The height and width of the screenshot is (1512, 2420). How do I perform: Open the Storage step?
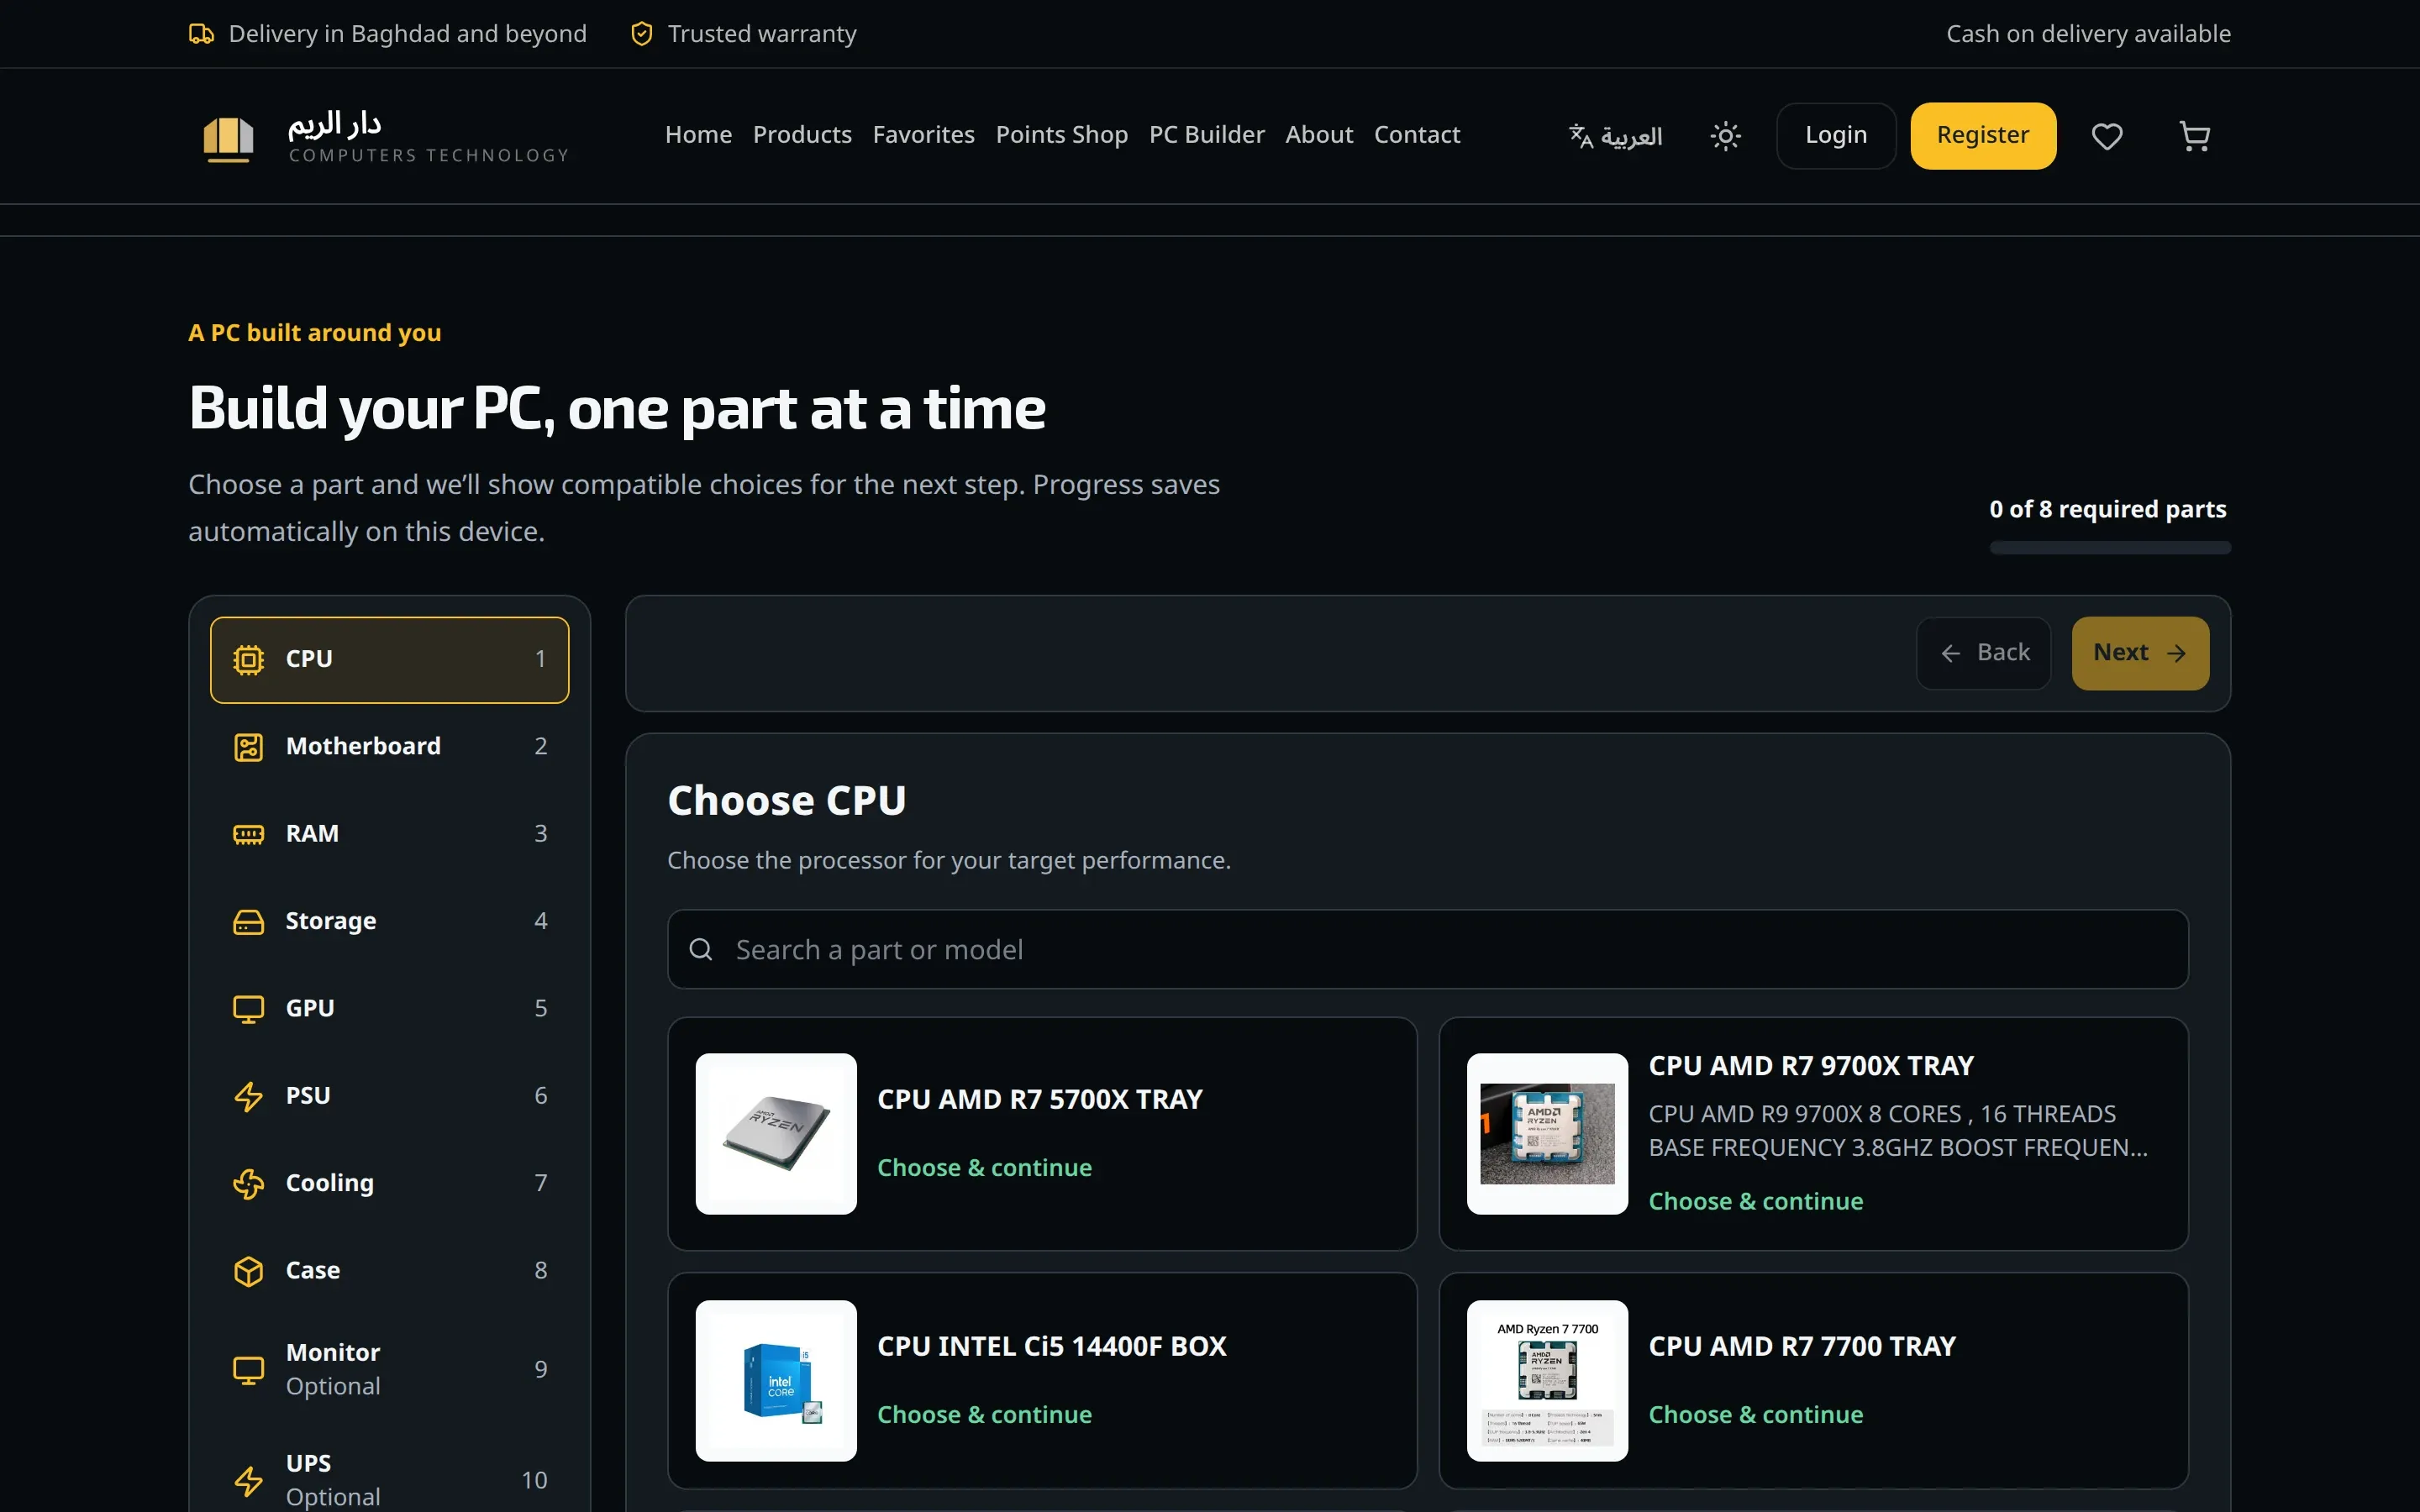coord(390,921)
